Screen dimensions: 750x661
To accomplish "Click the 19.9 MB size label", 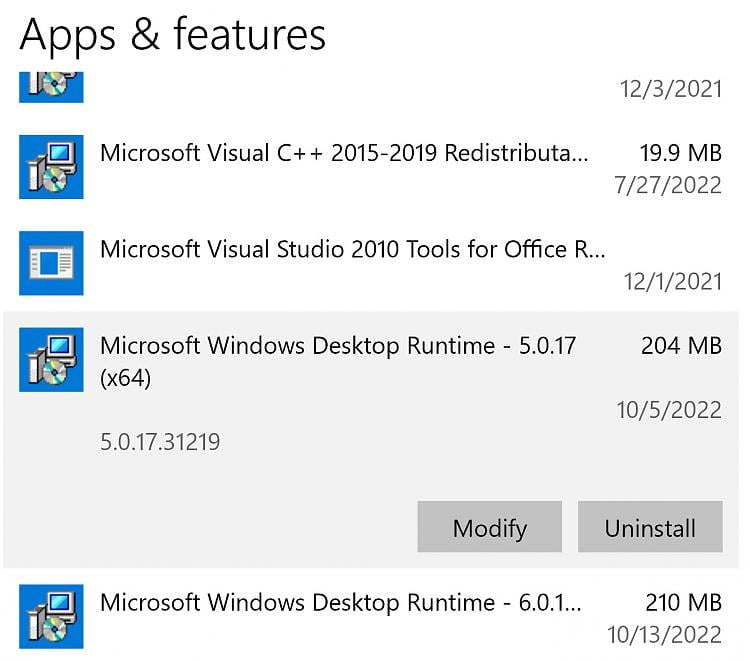I will 681,153.
